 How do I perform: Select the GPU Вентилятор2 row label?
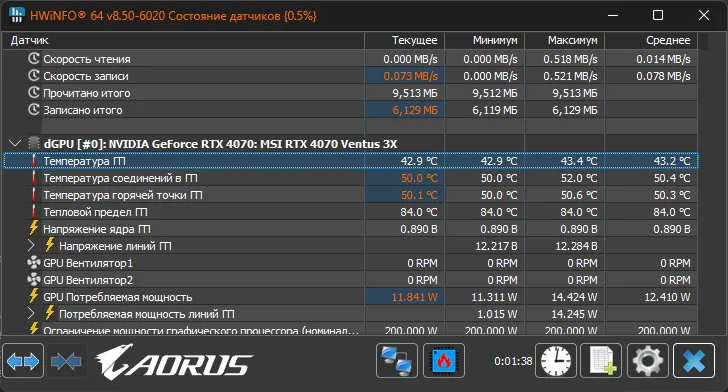click(x=88, y=280)
